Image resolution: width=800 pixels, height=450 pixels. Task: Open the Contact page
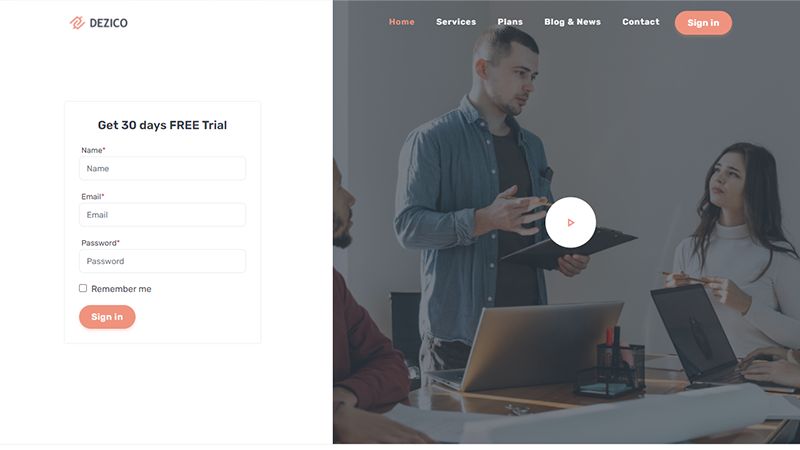pos(641,22)
